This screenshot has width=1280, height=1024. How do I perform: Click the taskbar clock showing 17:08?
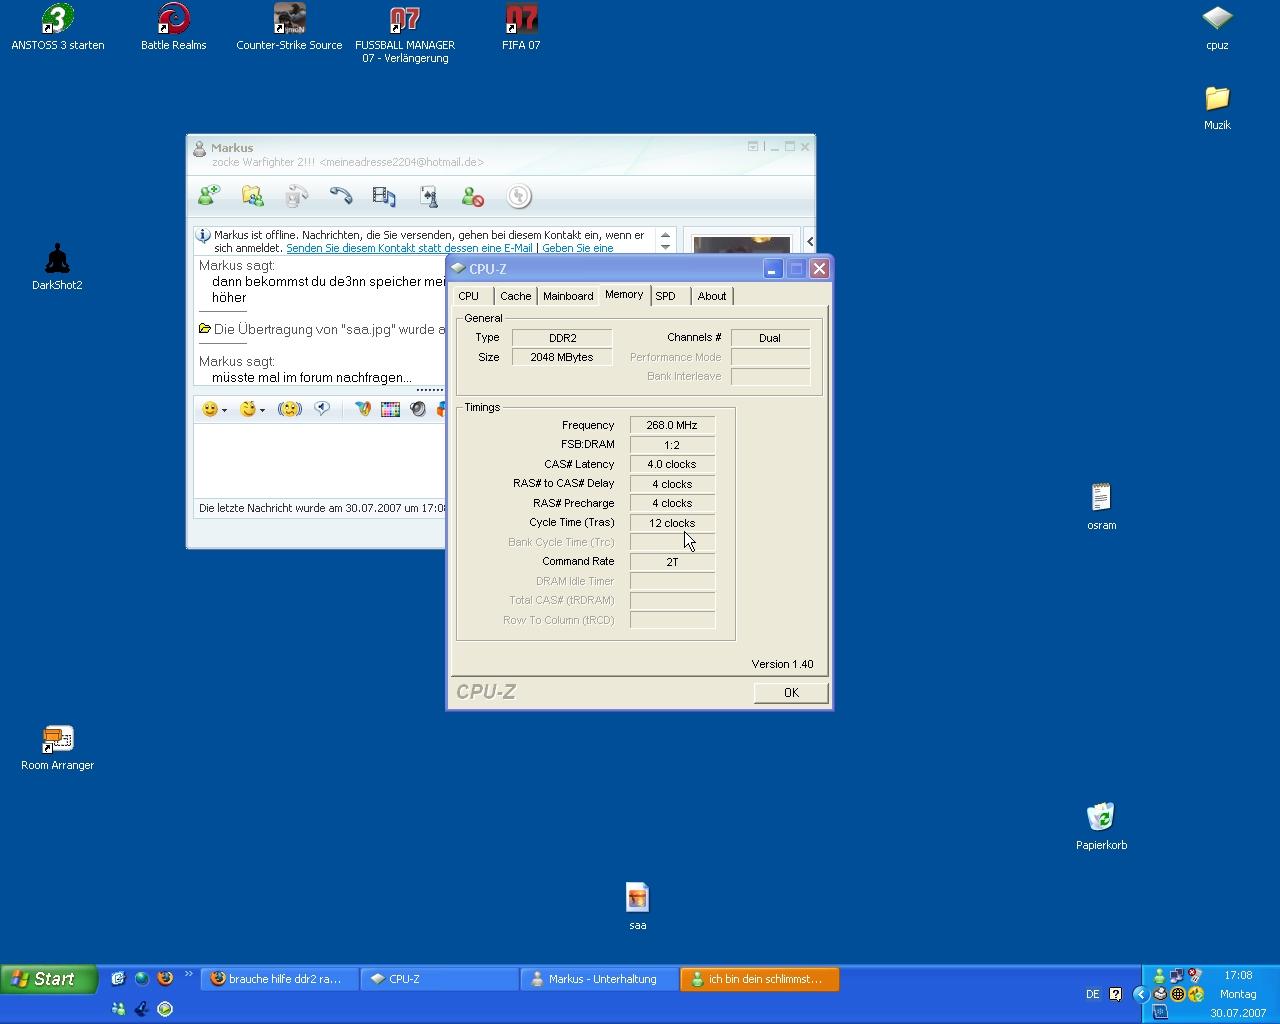(1238, 975)
